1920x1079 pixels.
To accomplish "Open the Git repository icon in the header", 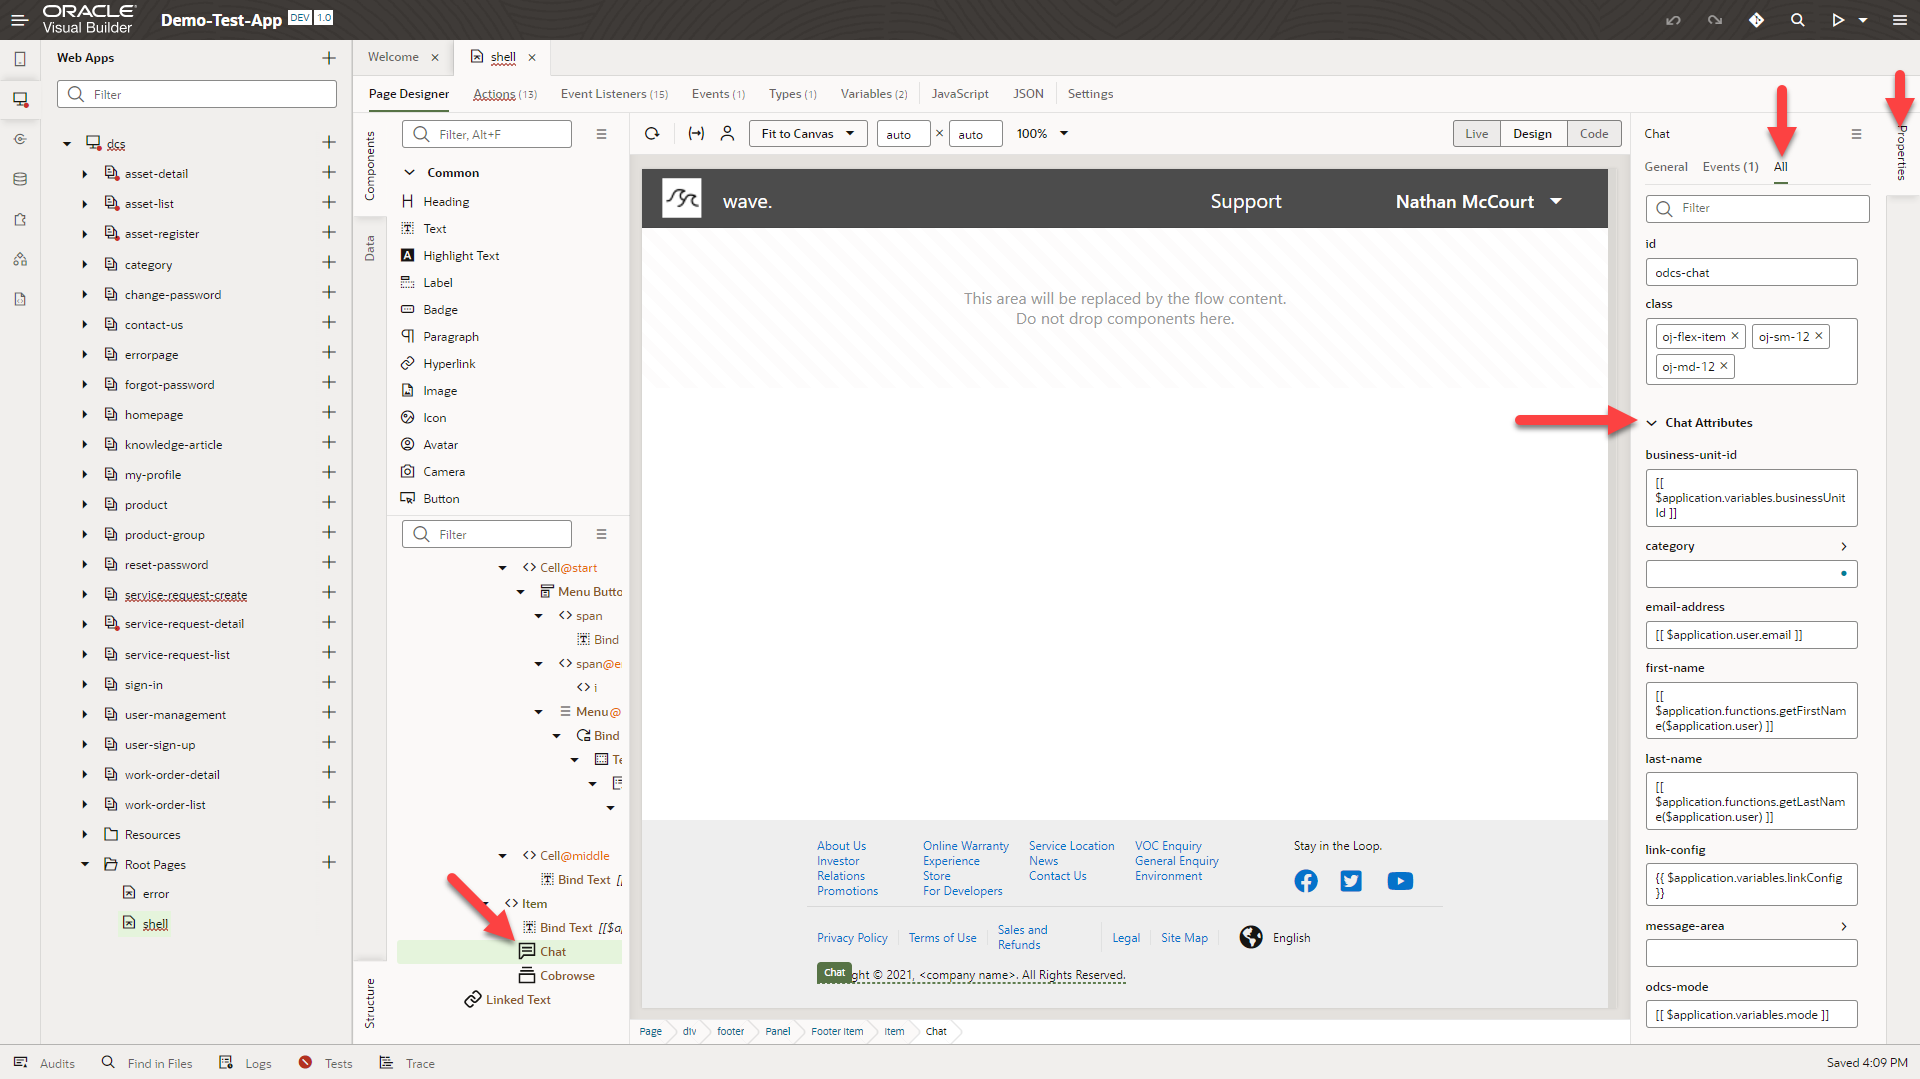I will coord(1757,20).
